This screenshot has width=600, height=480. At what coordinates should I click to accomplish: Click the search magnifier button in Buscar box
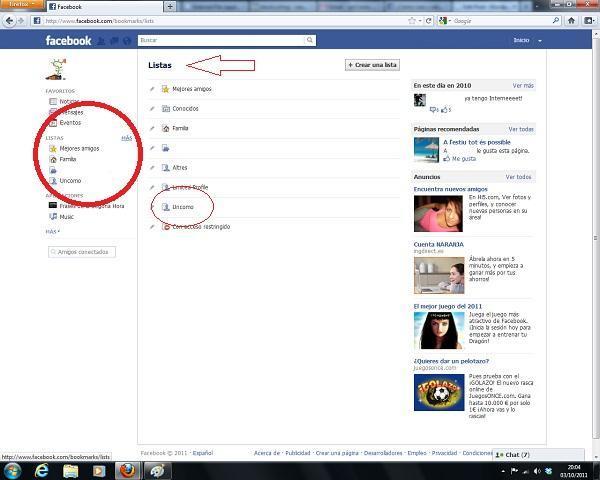click(310, 40)
